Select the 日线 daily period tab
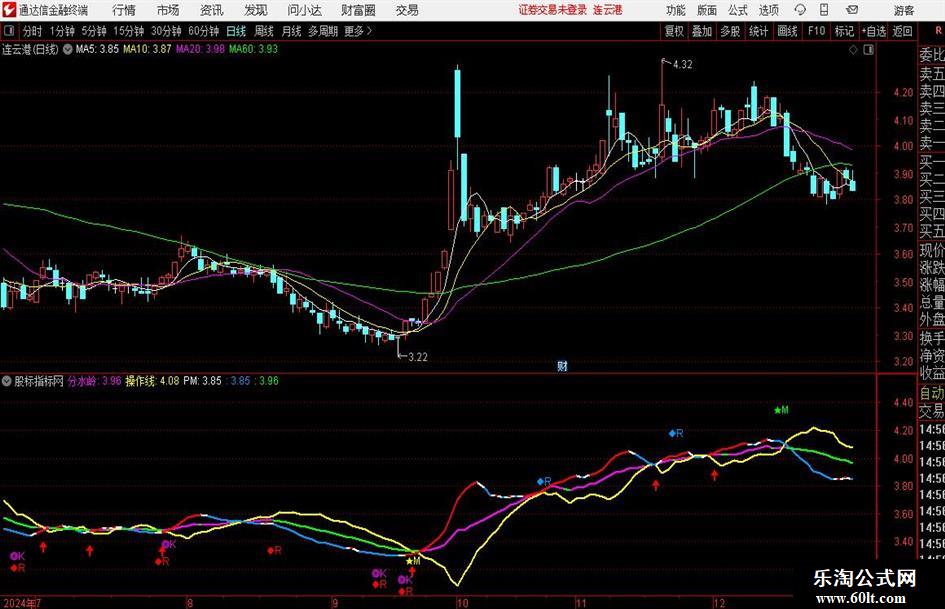This screenshot has width=945, height=609. point(236,31)
